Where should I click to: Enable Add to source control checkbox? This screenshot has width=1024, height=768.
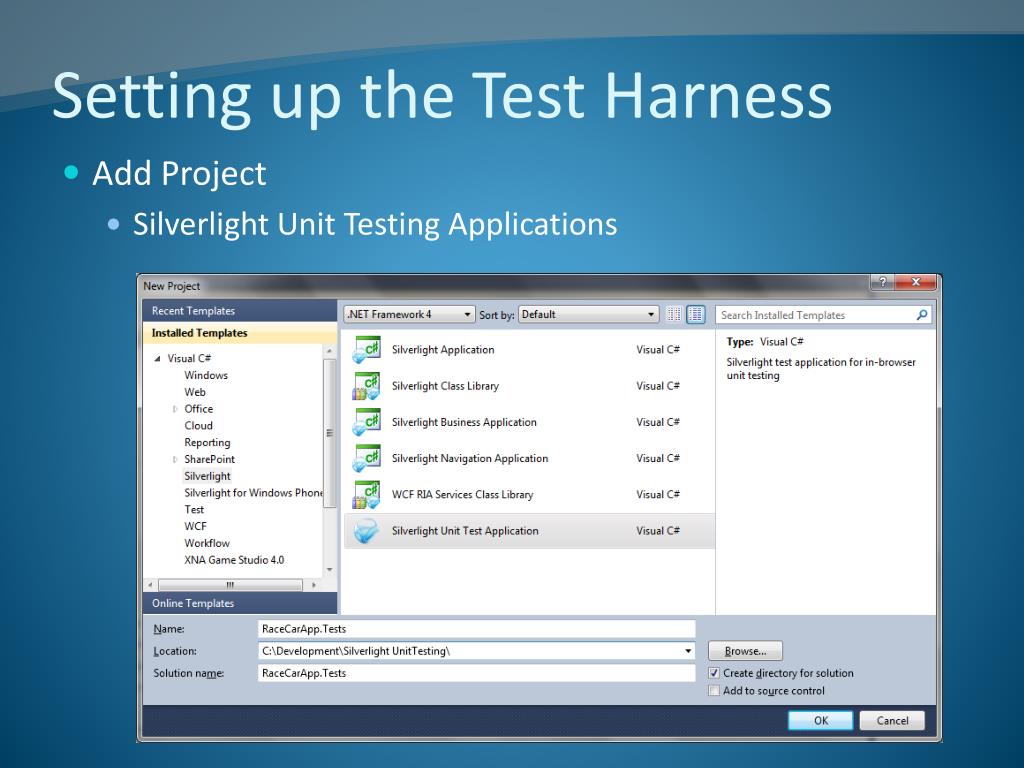(714, 691)
